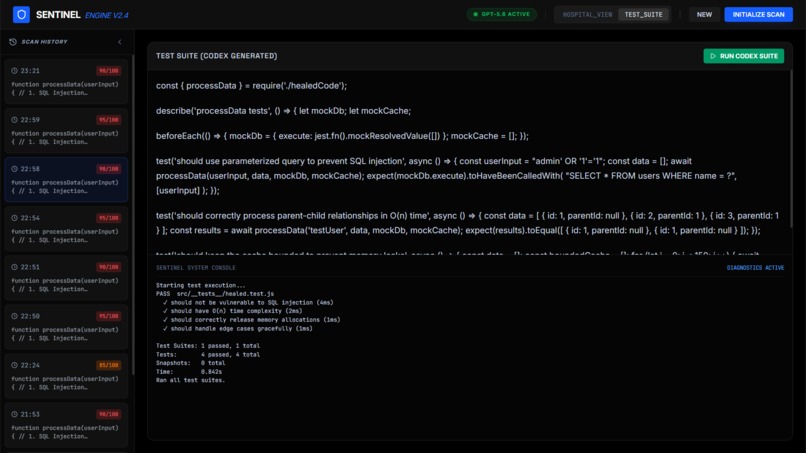
Task: Click the 98/100 score badge on 22:58
Action: (x=108, y=169)
